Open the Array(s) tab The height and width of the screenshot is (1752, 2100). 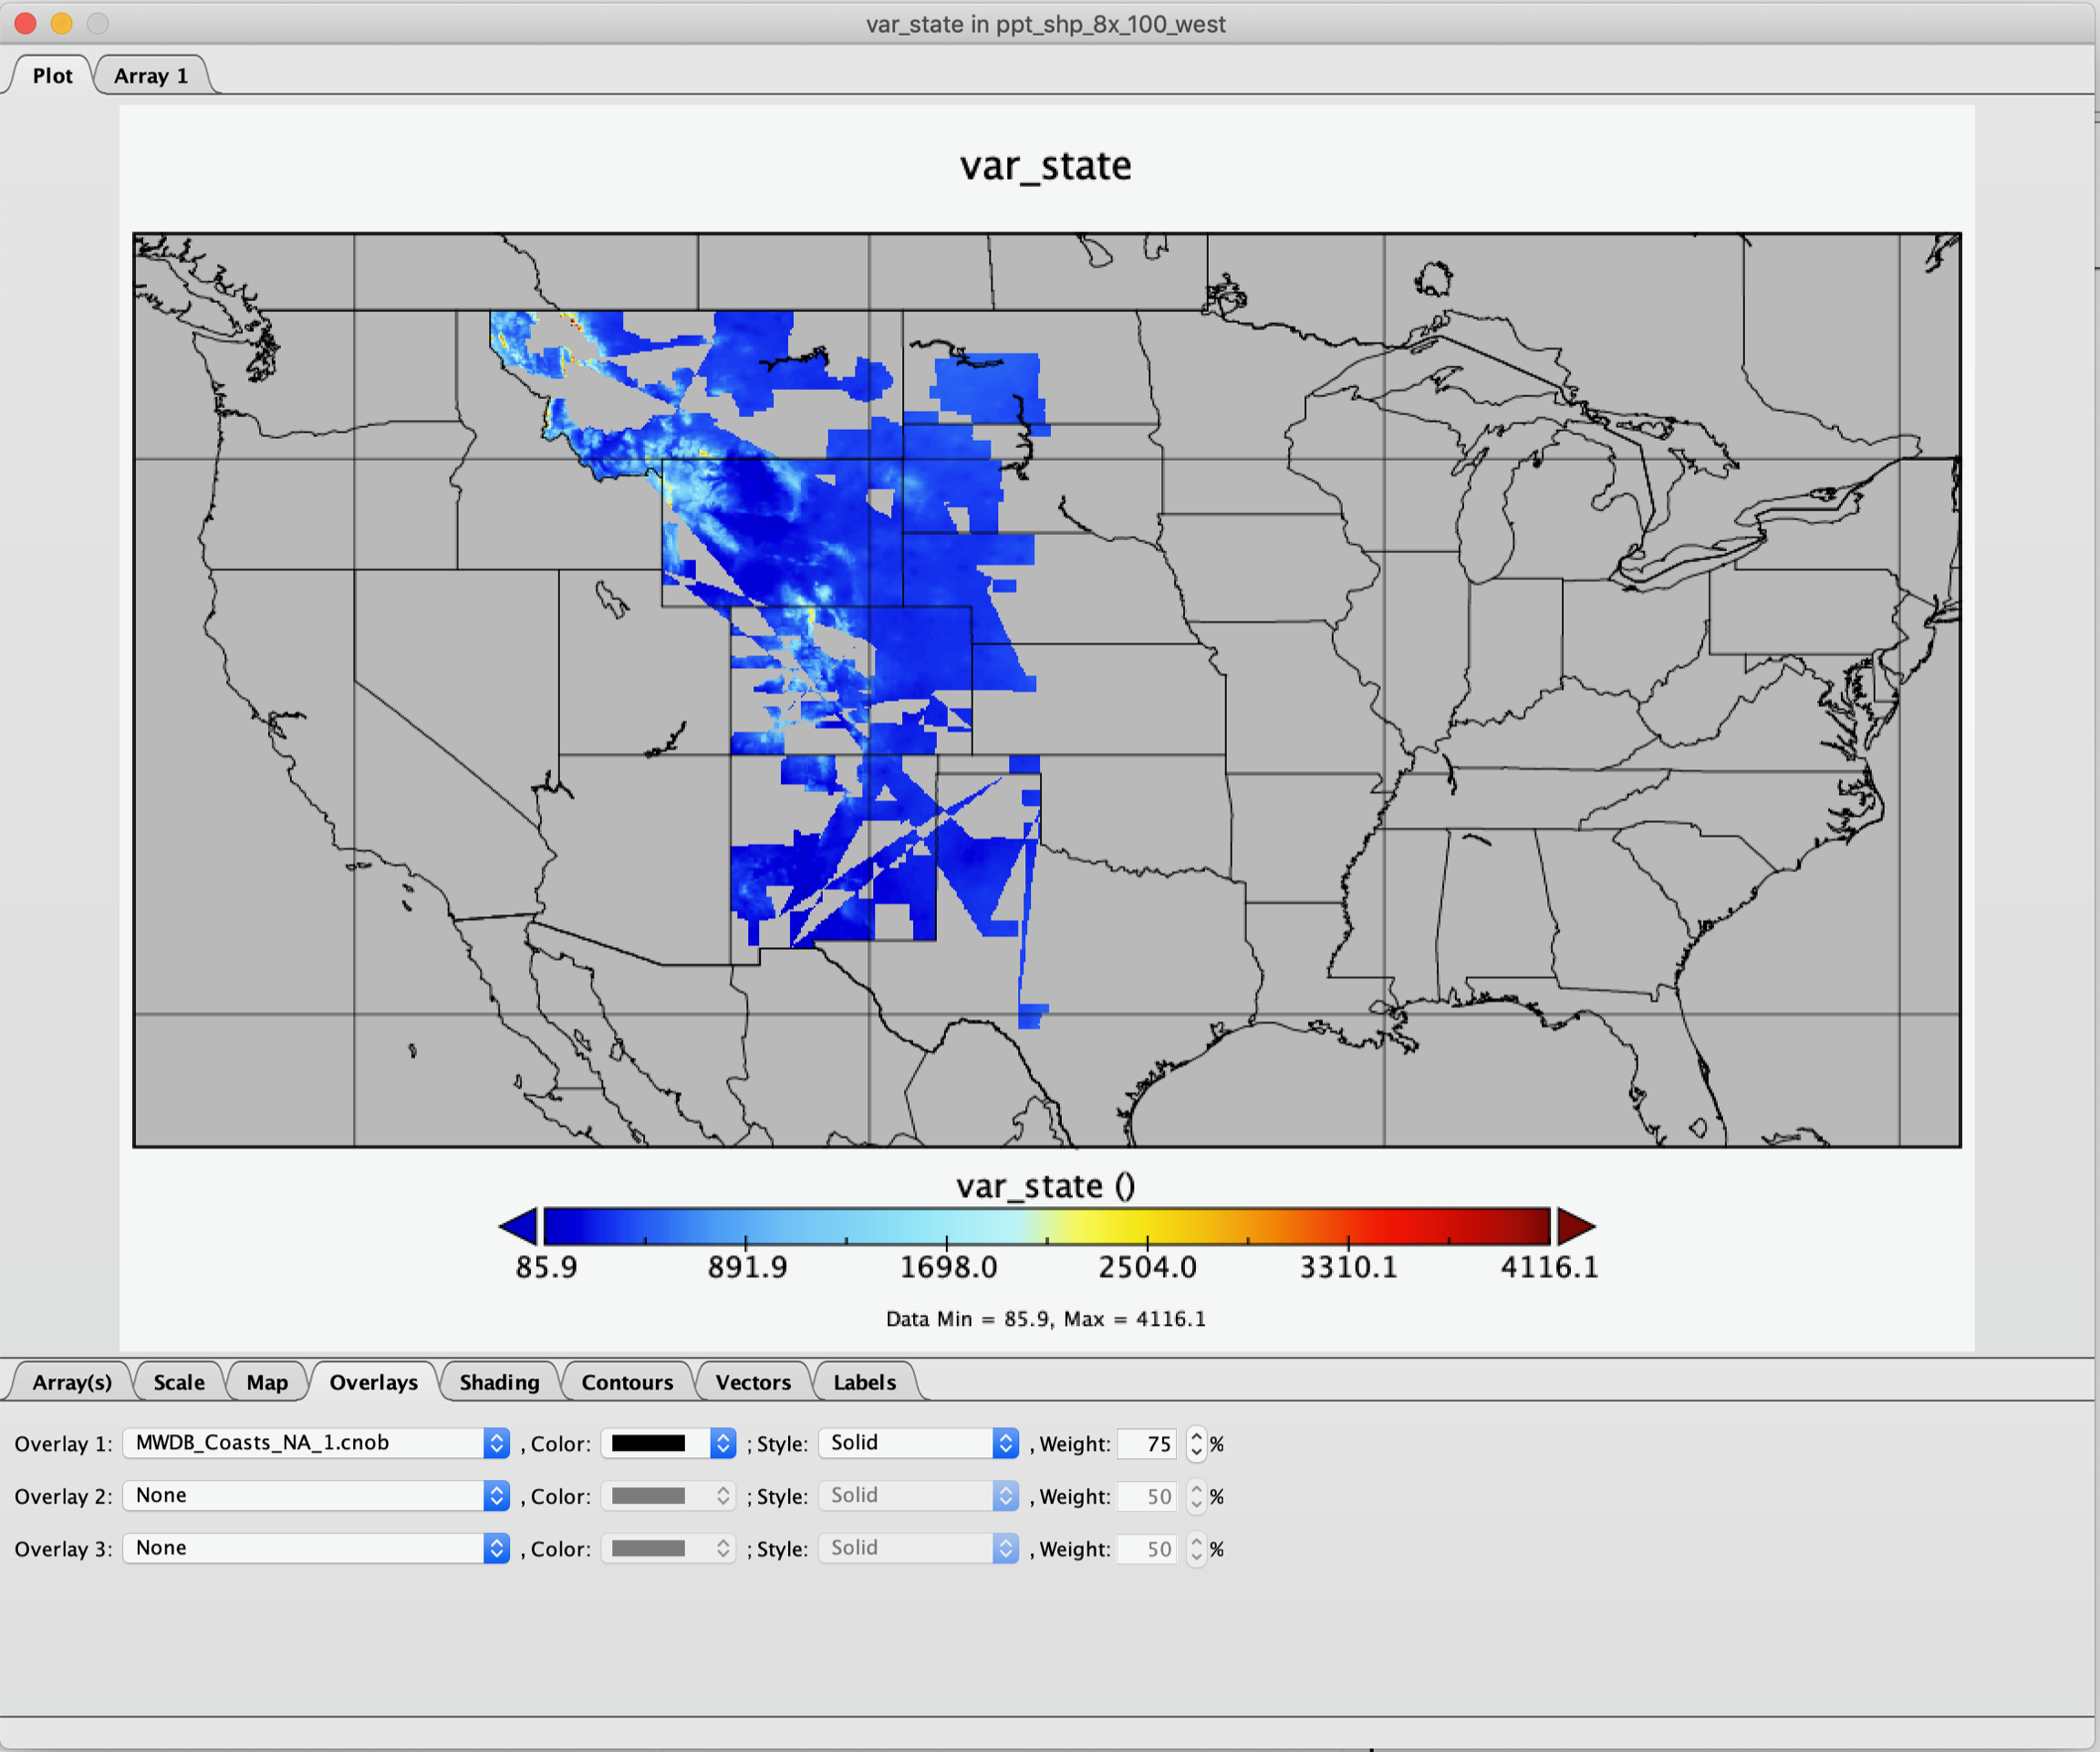tap(72, 1382)
